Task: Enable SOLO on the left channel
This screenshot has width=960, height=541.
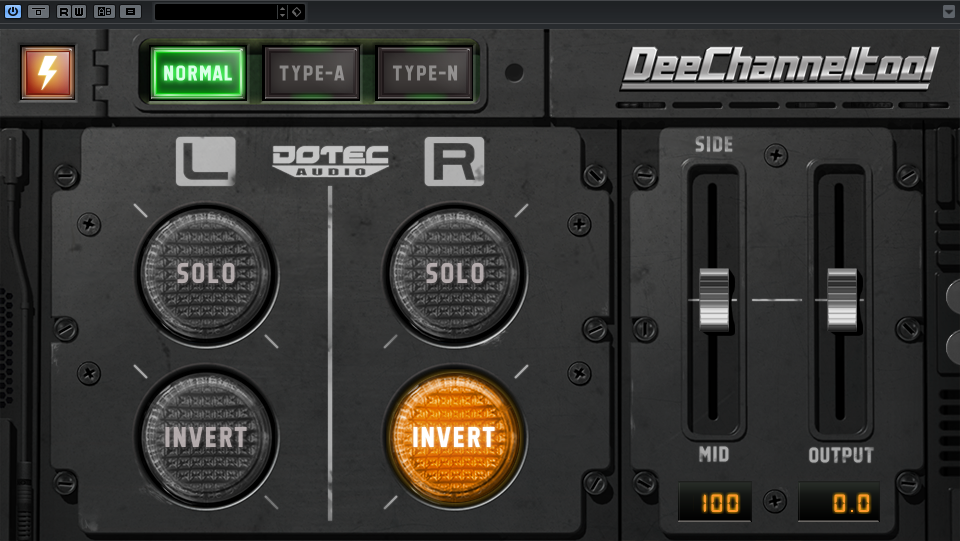Action: [x=206, y=274]
